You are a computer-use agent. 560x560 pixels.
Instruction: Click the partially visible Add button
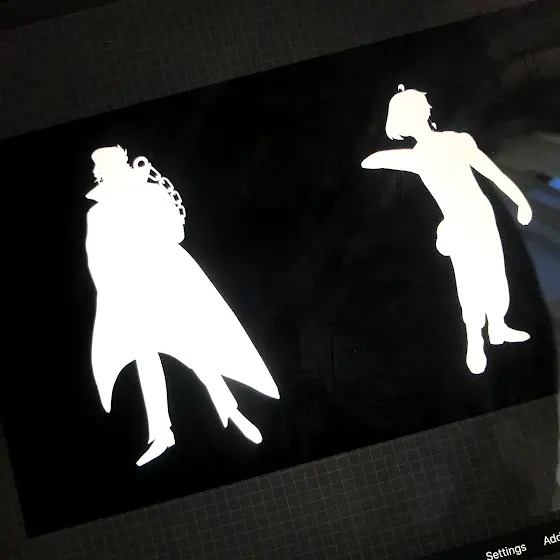click(551, 539)
